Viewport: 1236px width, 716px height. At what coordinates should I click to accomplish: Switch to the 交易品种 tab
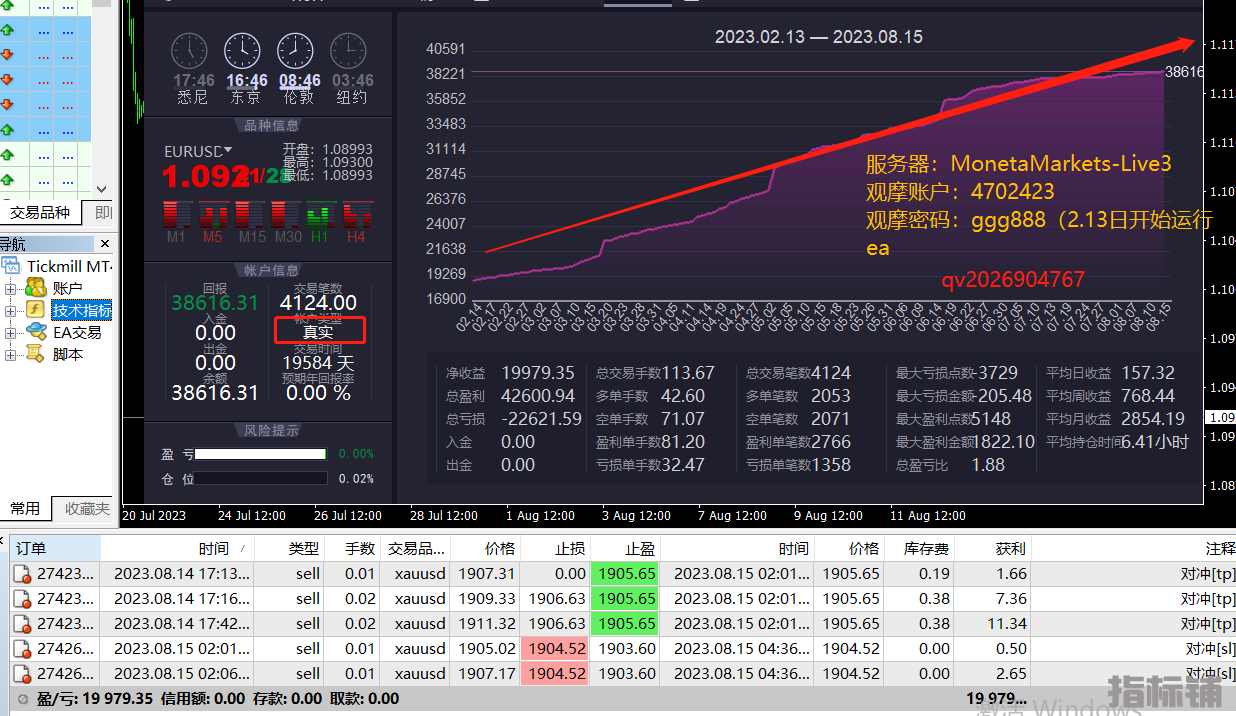(x=40, y=212)
